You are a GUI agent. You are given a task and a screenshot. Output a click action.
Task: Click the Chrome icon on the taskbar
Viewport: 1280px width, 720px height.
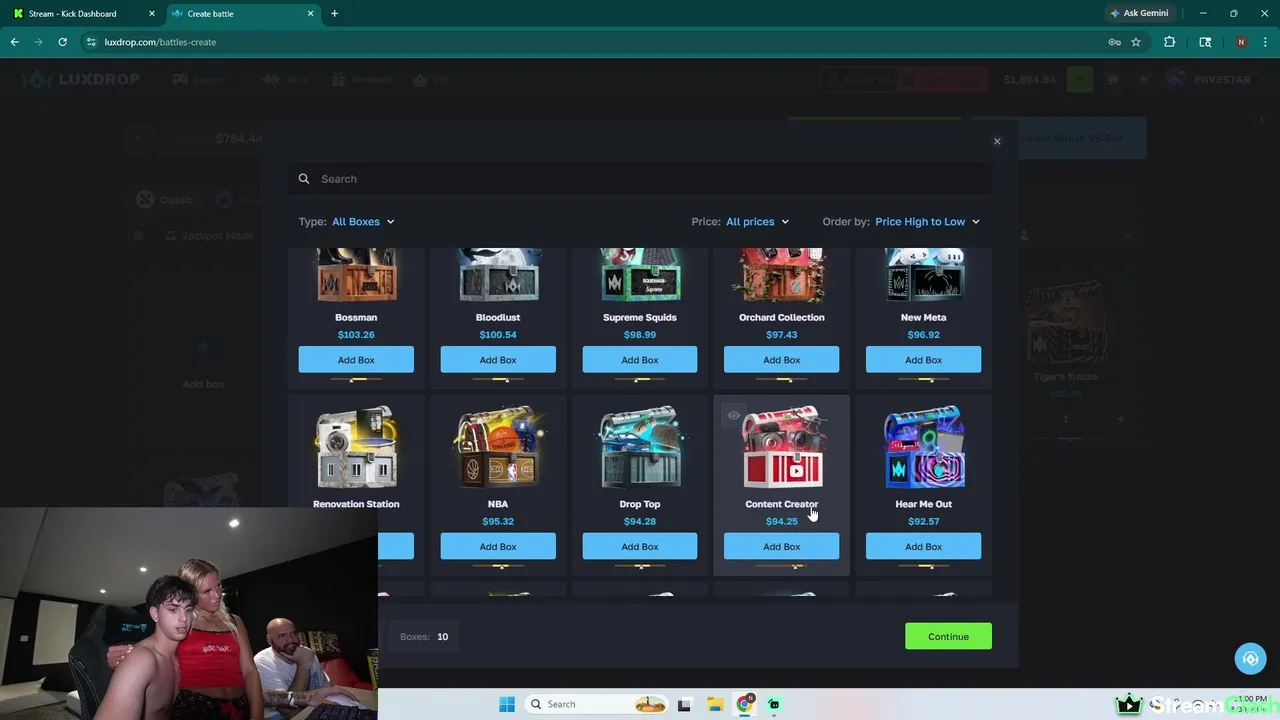[744, 704]
